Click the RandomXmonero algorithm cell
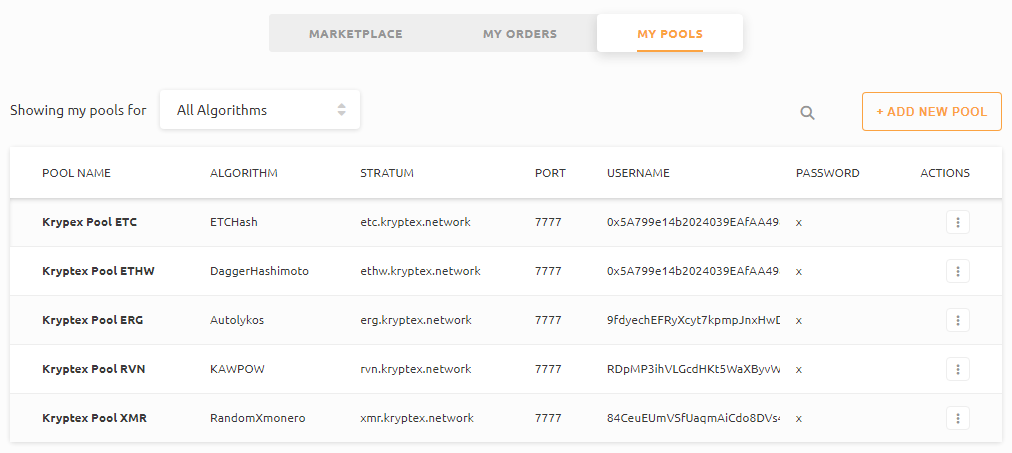1012x453 pixels. pos(258,418)
